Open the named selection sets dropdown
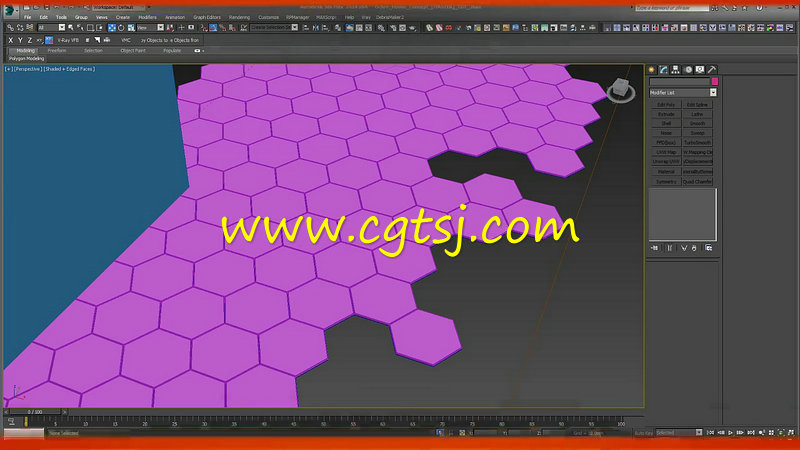This screenshot has height=450, width=800. (x=274, y=28)
